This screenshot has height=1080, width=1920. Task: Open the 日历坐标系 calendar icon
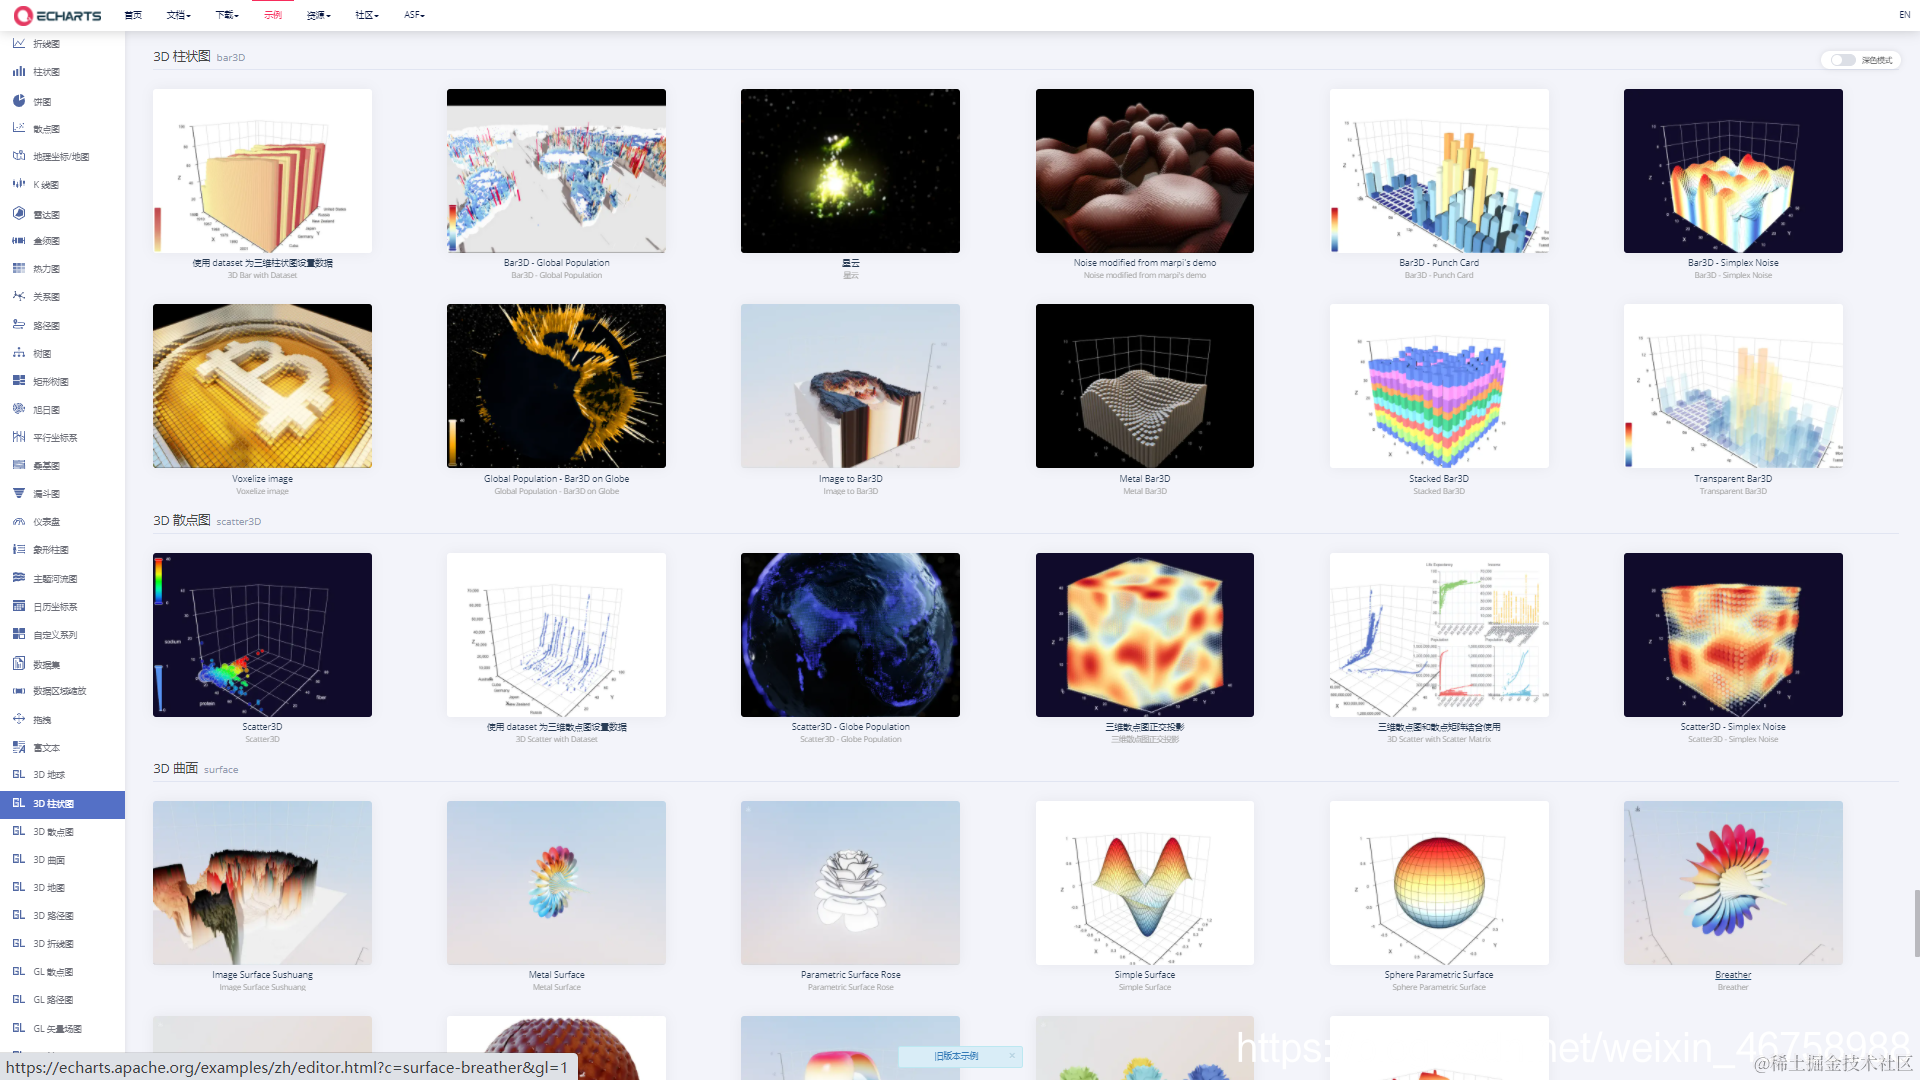point(19,606)
